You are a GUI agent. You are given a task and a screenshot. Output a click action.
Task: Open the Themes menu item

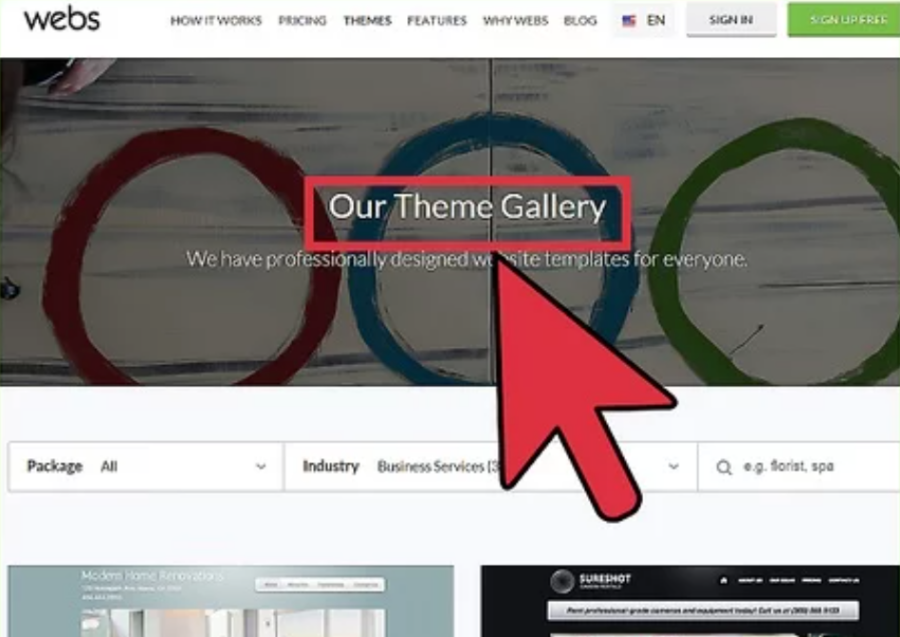(367, 21)
